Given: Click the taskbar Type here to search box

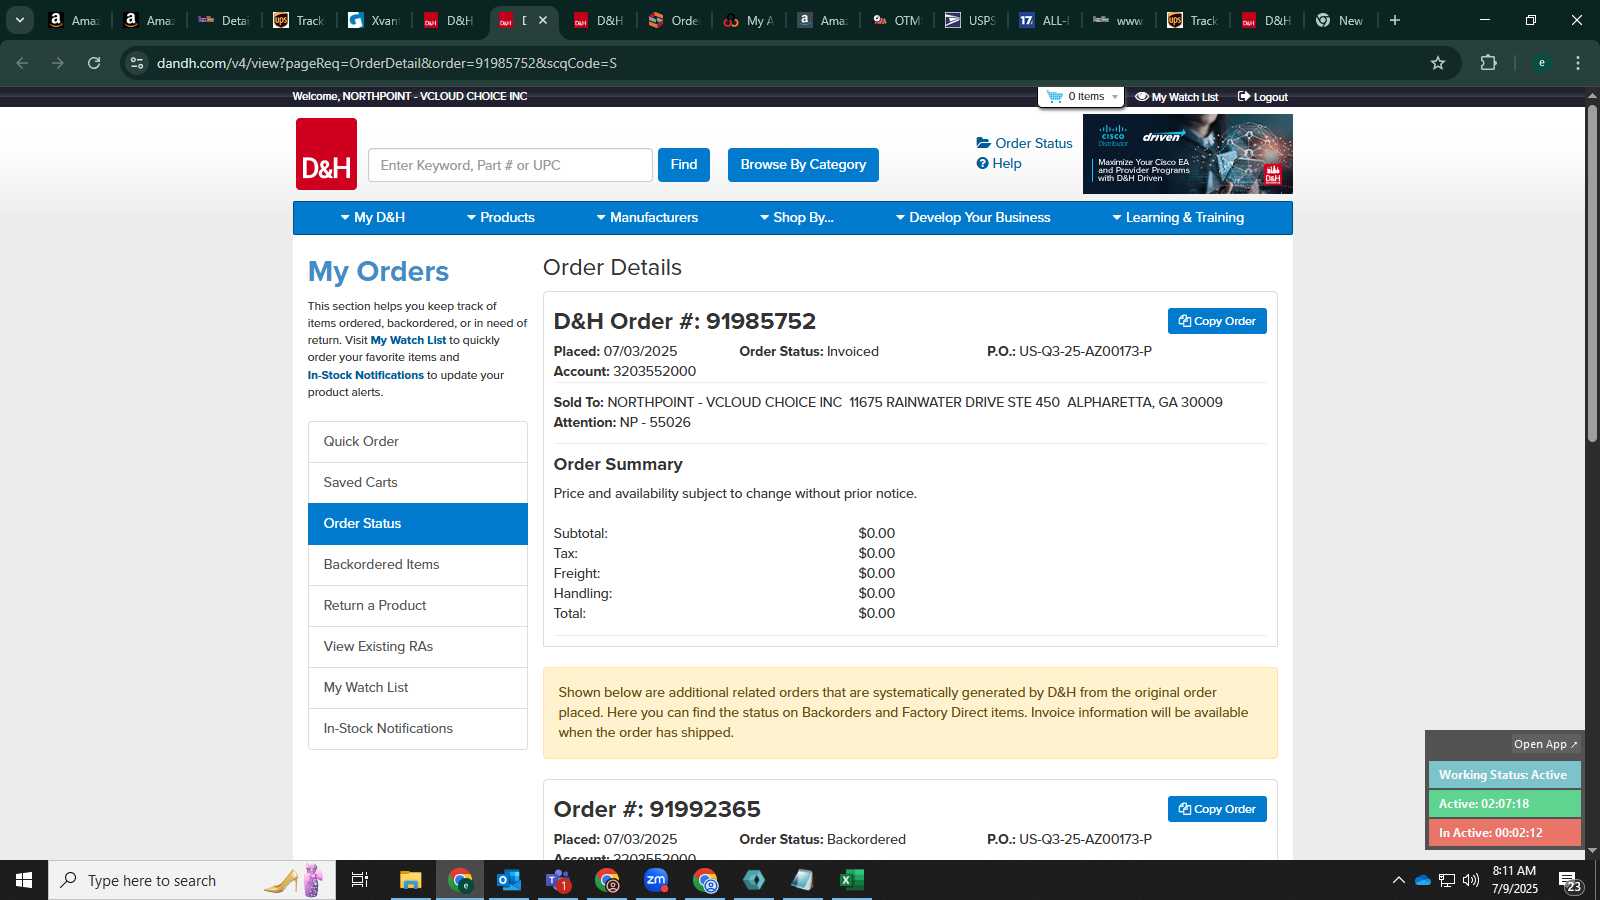Looking at the screenshot, I should point(192,880).
